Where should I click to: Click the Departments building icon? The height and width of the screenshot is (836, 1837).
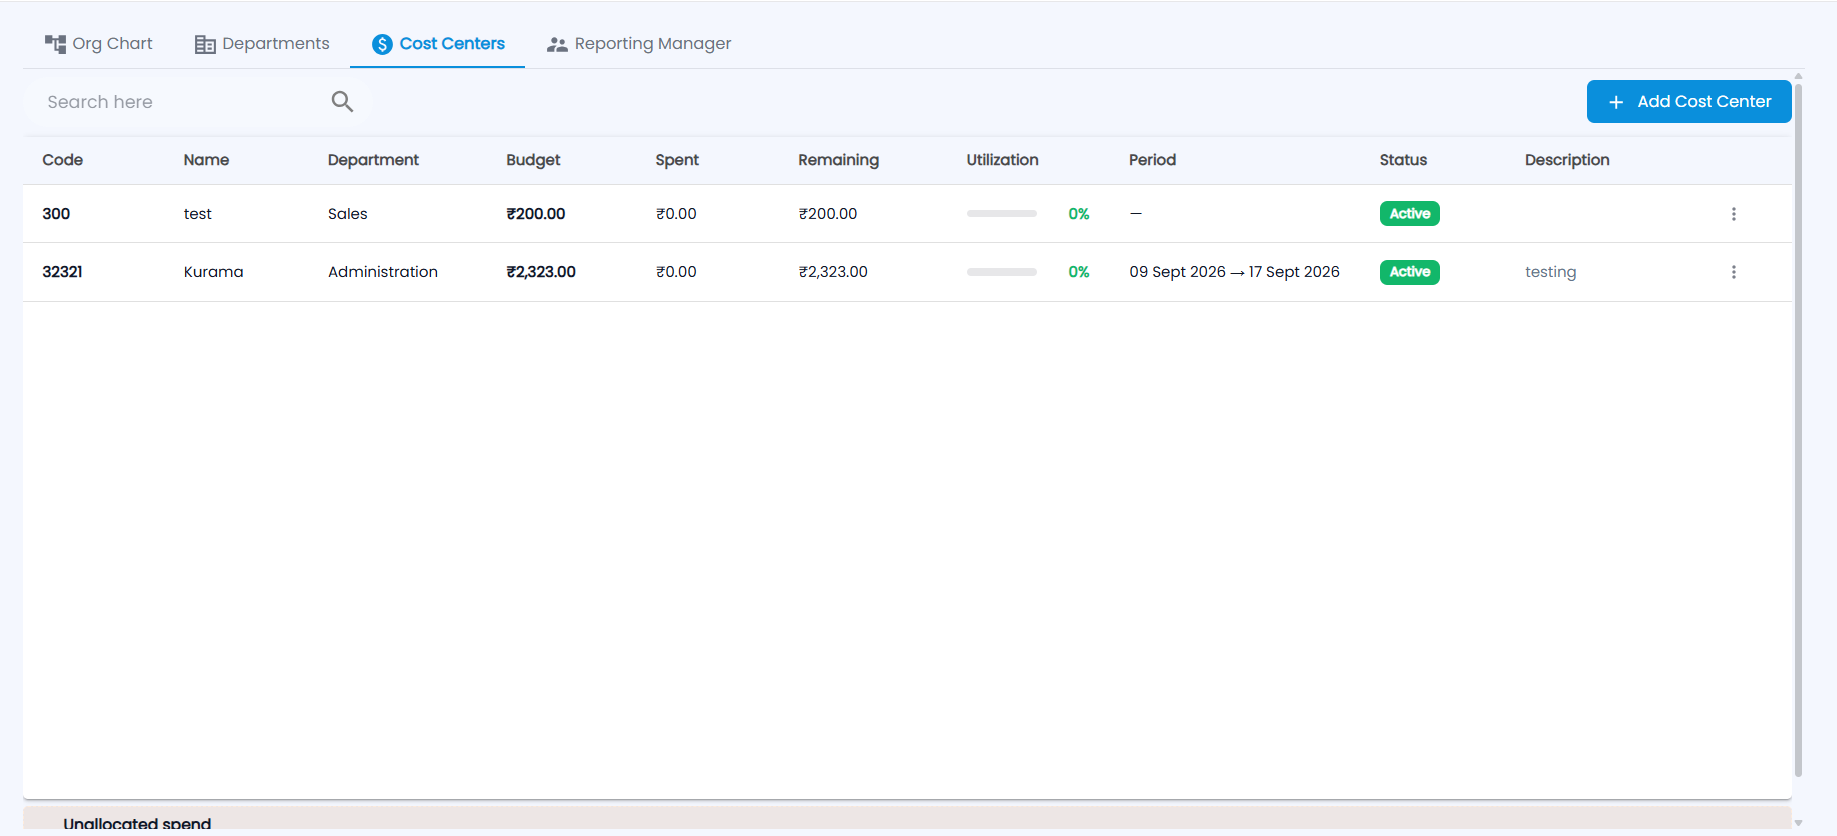pyautogui.click(x=205, y=44)
